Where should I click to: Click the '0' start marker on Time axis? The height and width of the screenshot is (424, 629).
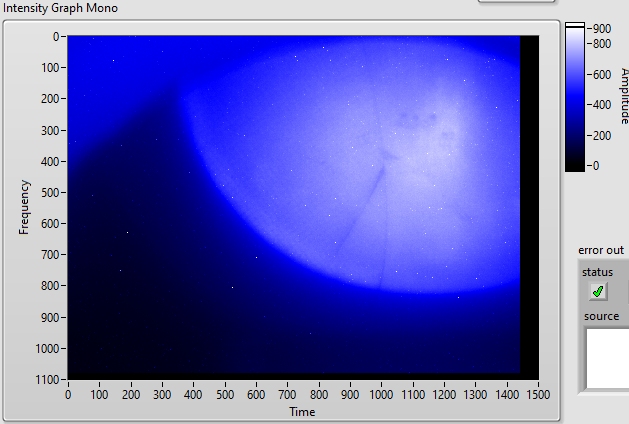(68, 395)
